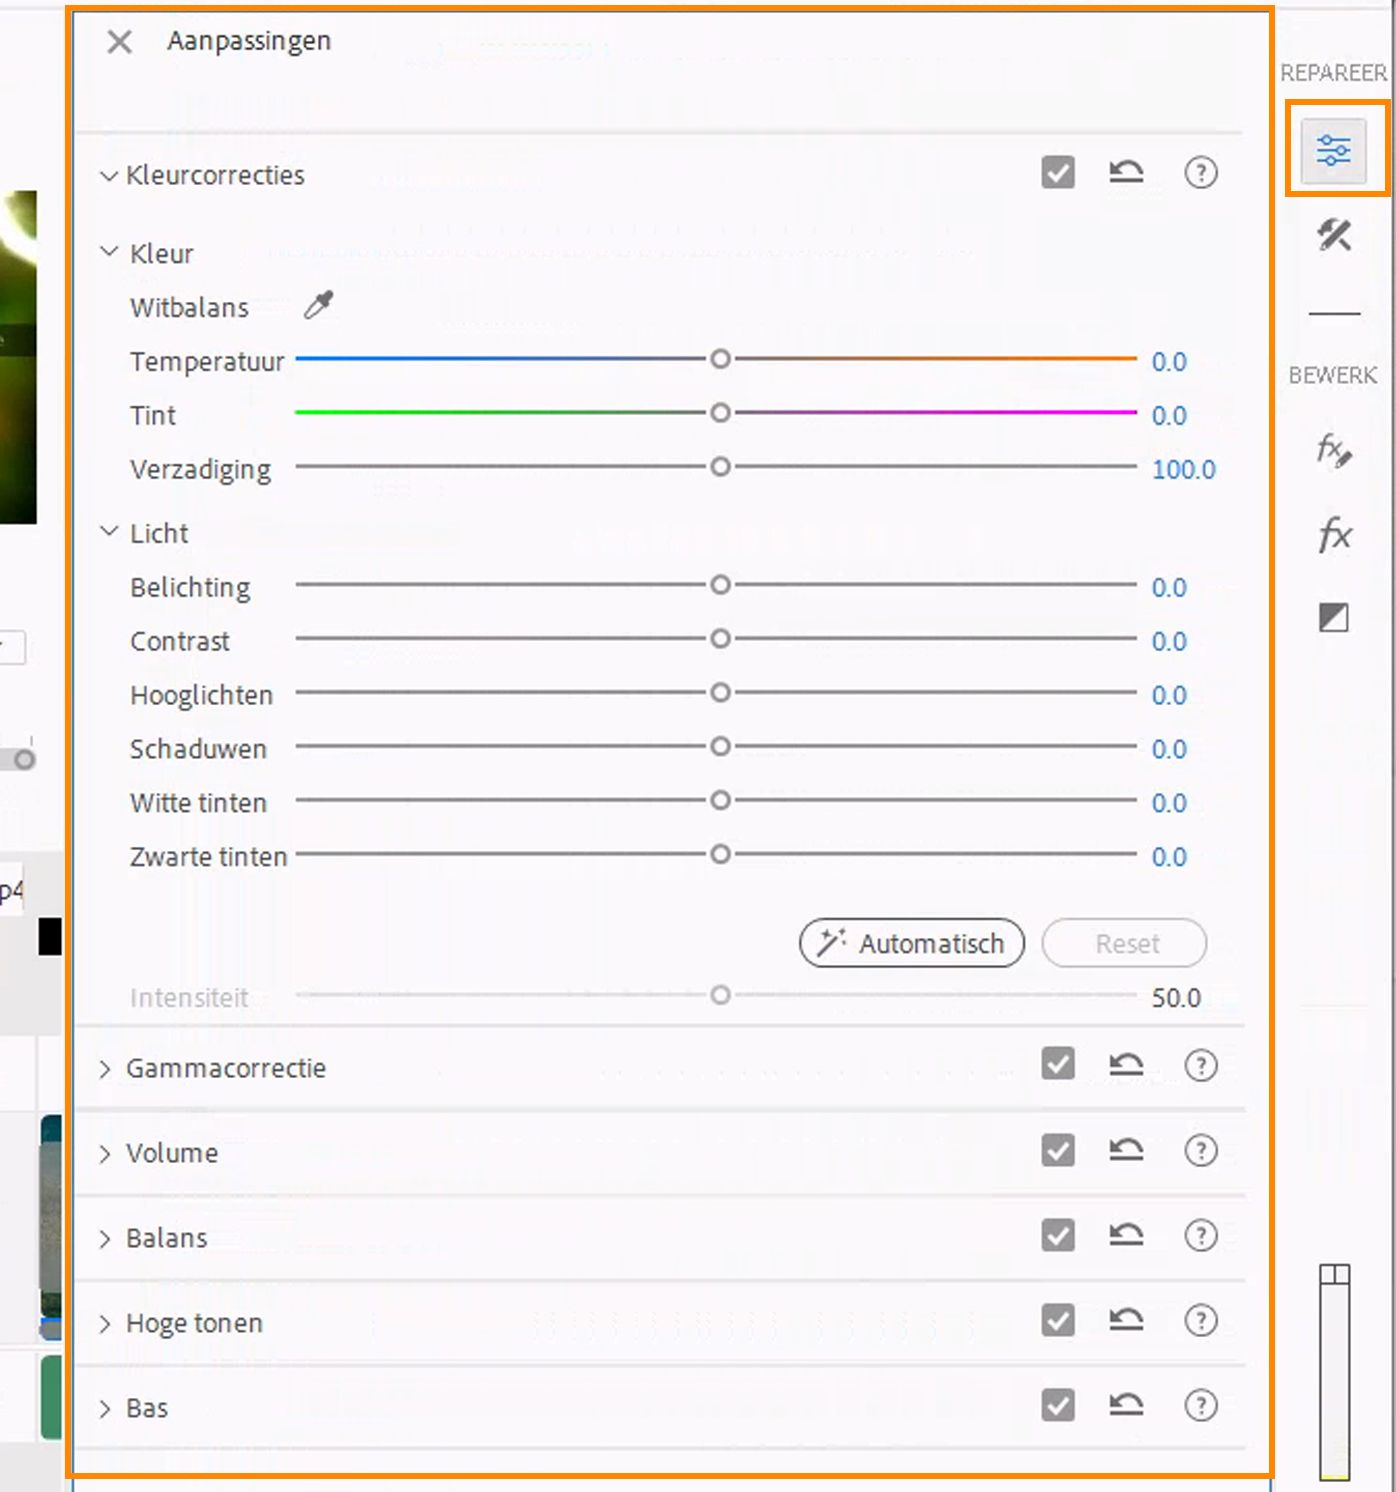Open the Aanpassingen sliders icon in sidebar

click(1333, 151)
